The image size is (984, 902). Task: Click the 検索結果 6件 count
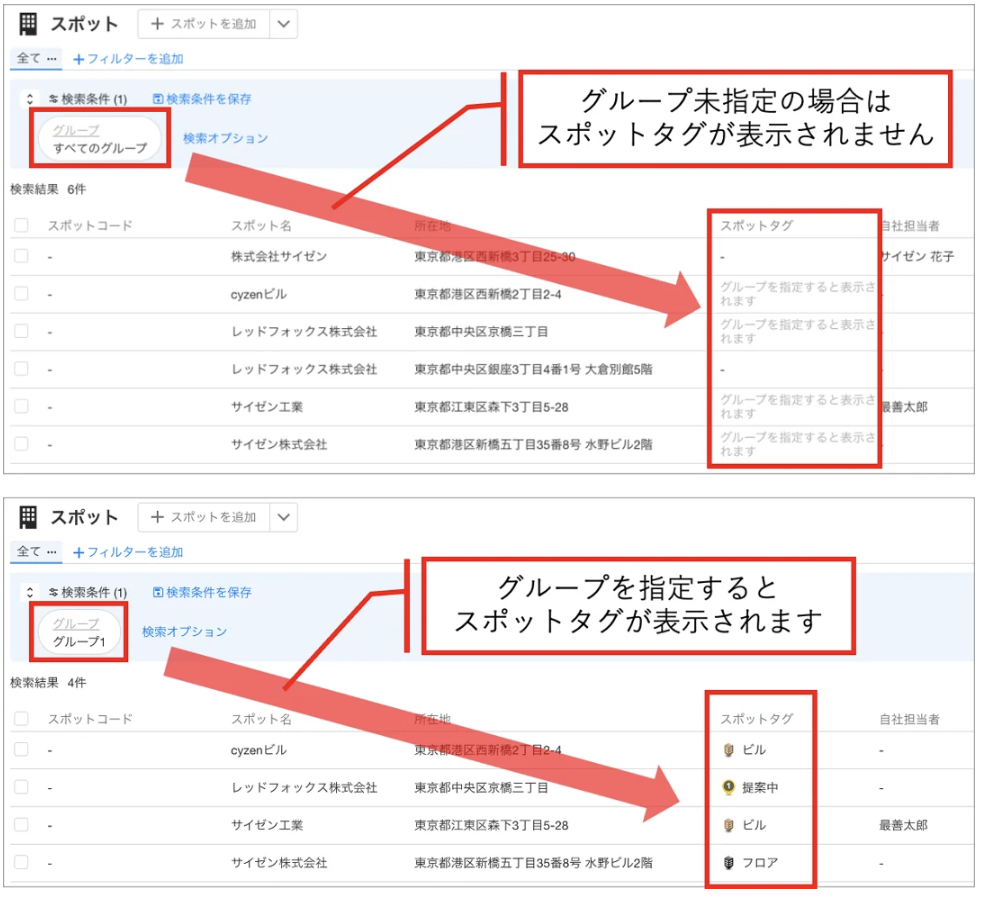tap(48, 190)
